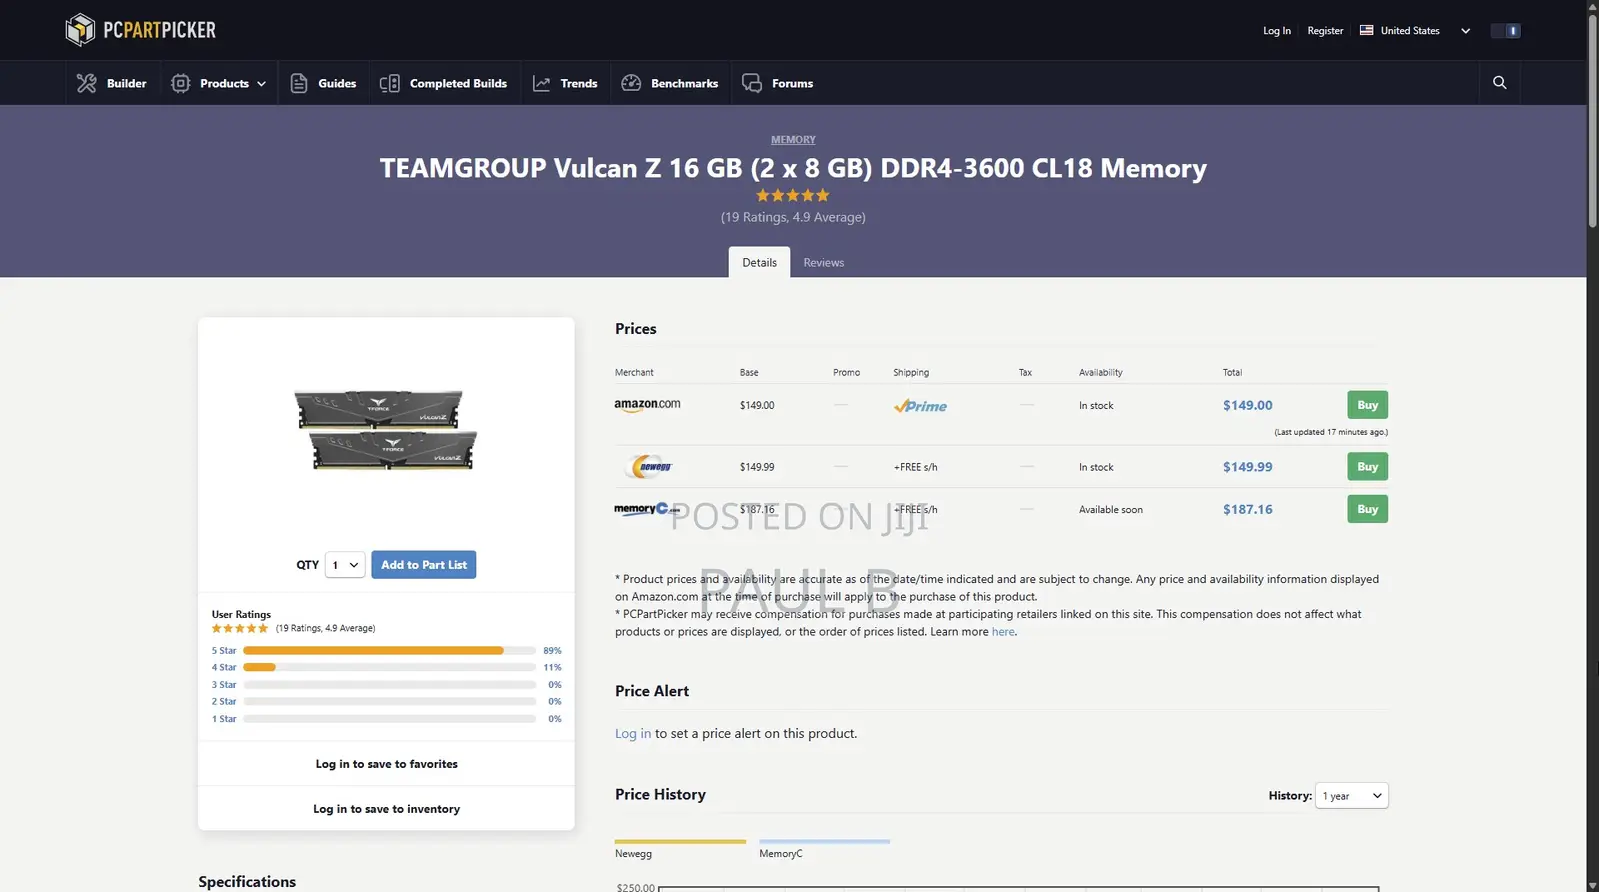Open the PCPartPicker logo home link
Viewport: 1599px width, 892px height.
coord(140,30)
